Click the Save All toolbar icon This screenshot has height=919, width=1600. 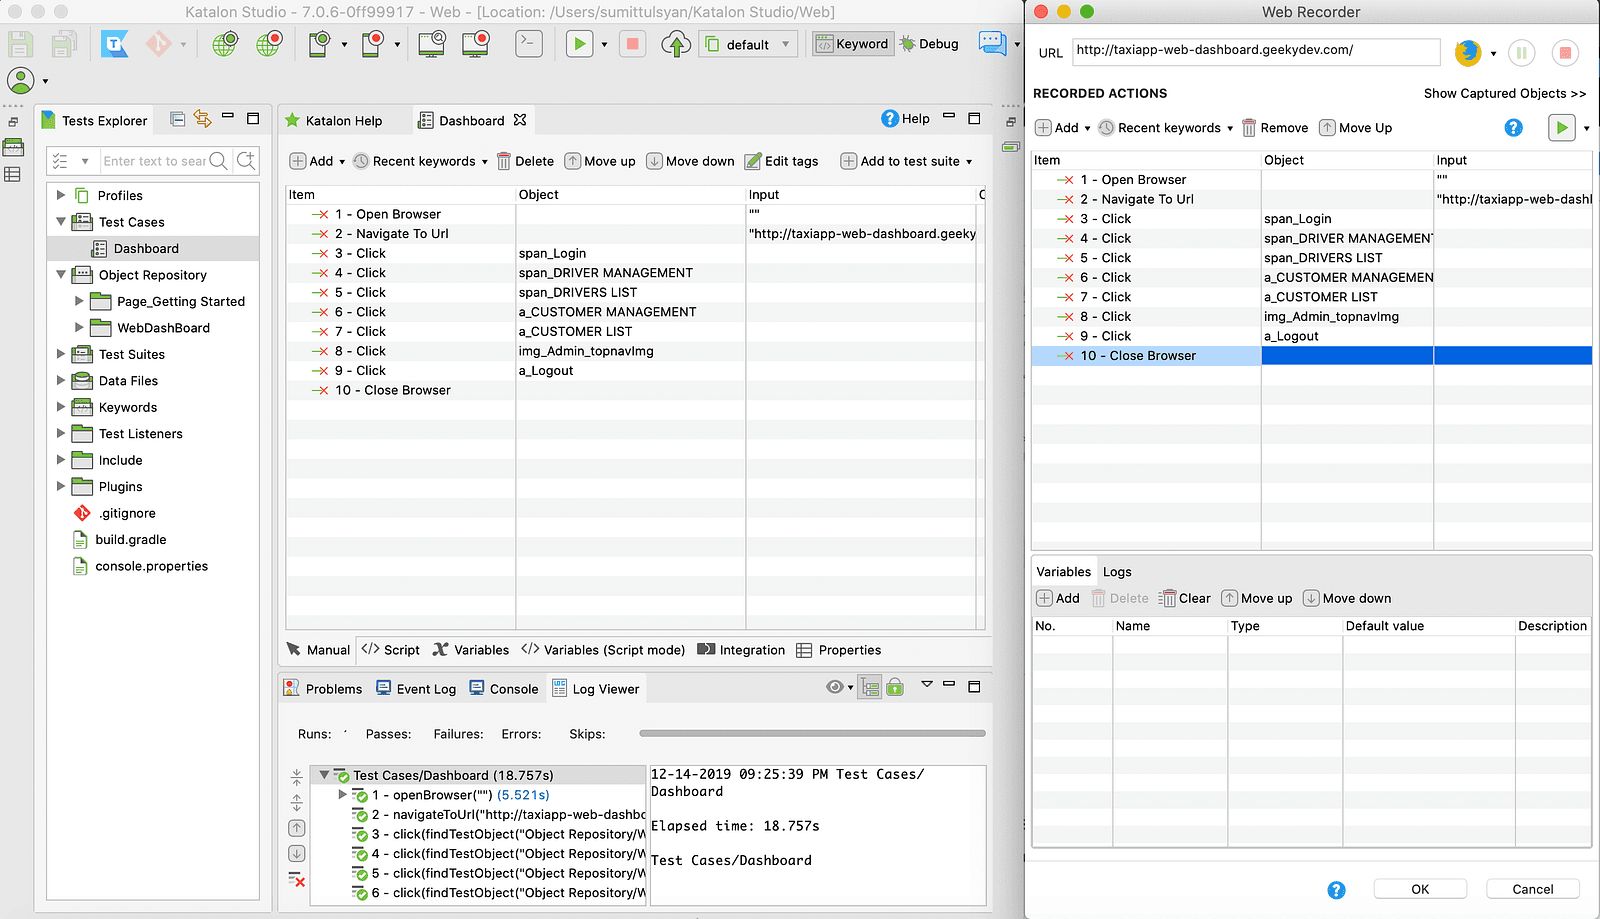pos(65,44)
